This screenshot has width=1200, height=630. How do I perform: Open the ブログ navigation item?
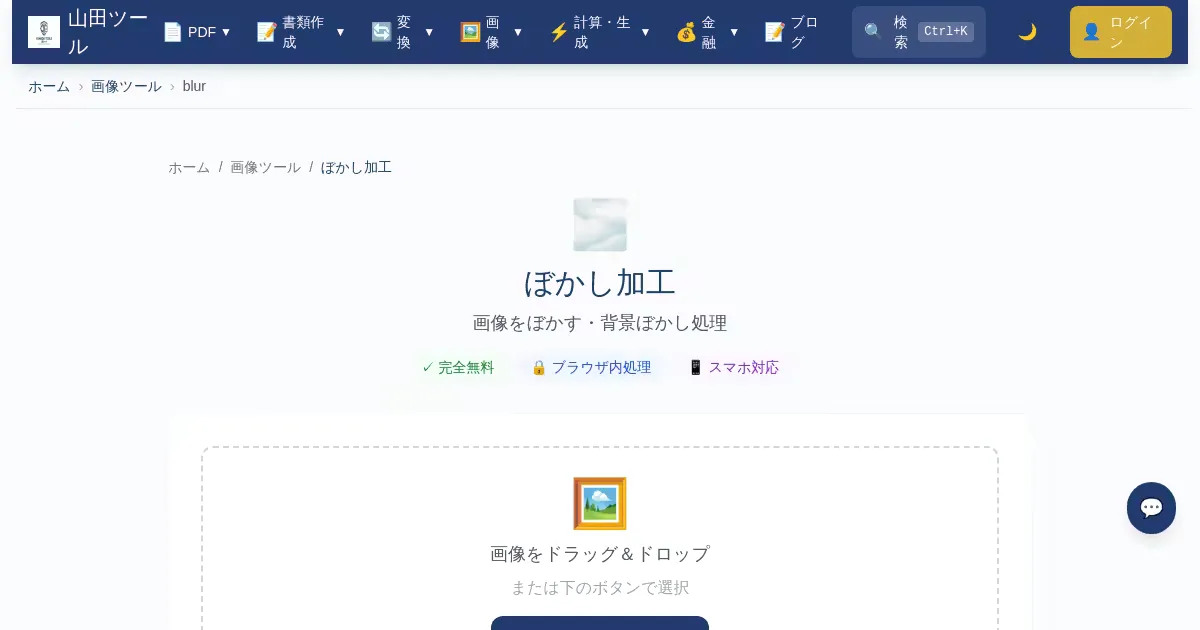click(792, 32)
